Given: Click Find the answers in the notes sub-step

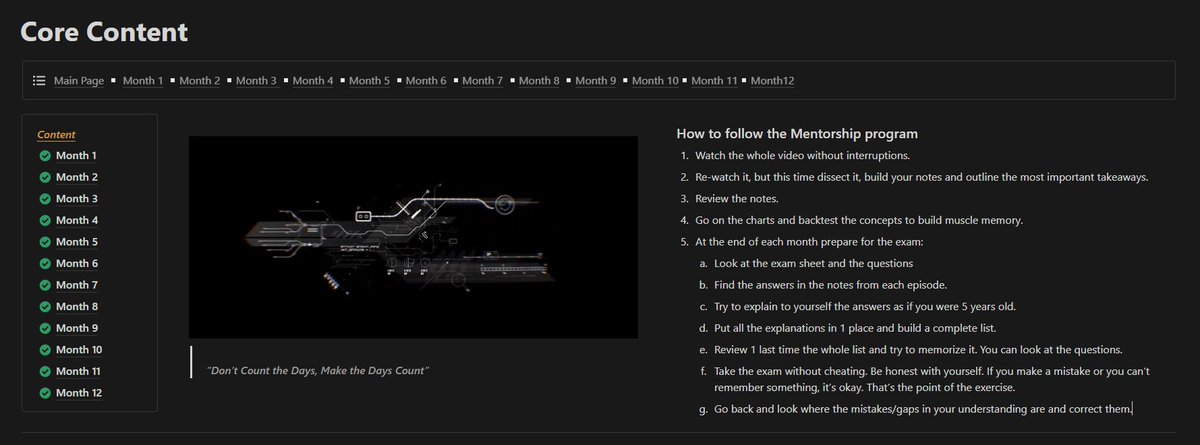Looking at the screenshot, I should click(x=830, y=285).
